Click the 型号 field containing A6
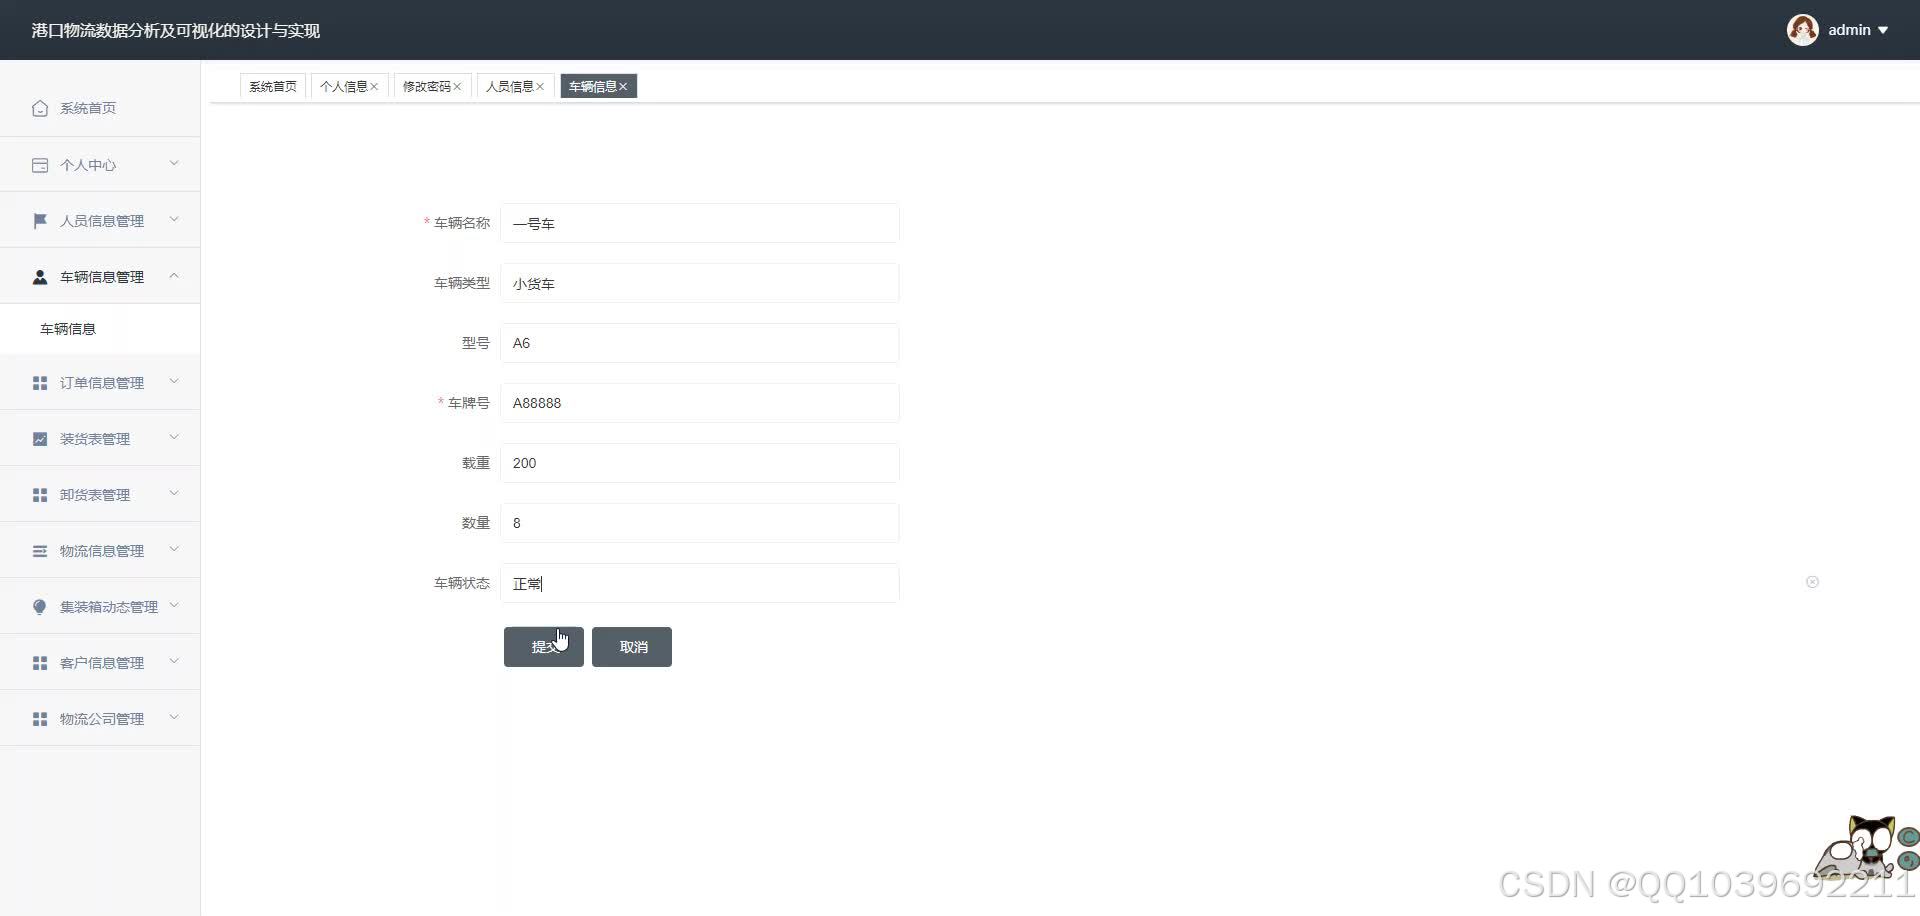This screenshot has width=1920, height=916. coord(700,343)
